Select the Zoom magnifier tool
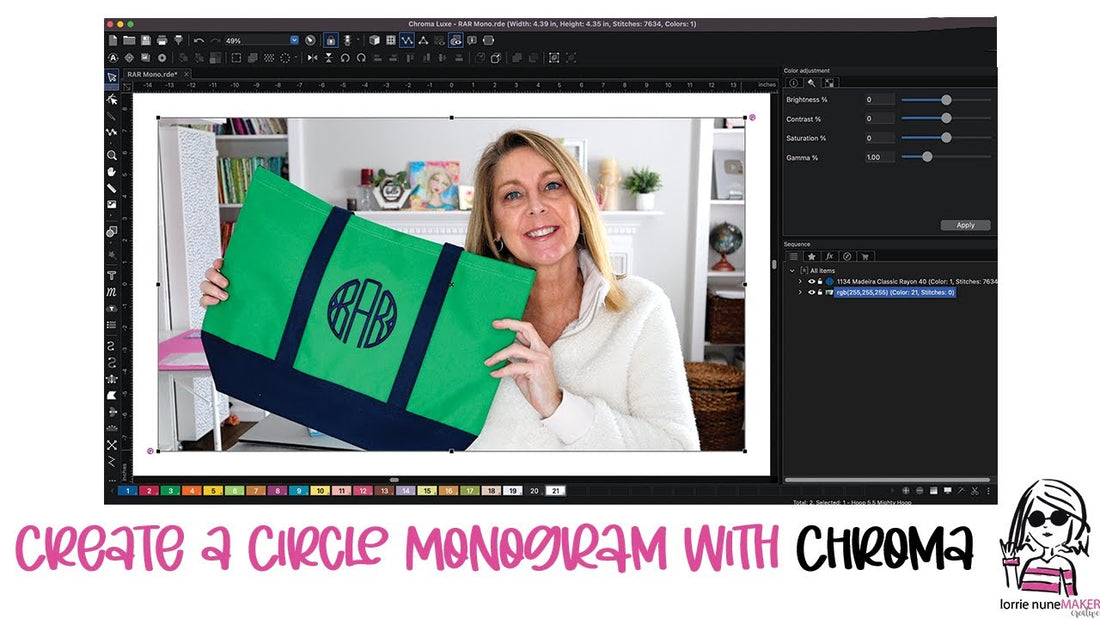Screen dimensions: 1100x619 112,156
